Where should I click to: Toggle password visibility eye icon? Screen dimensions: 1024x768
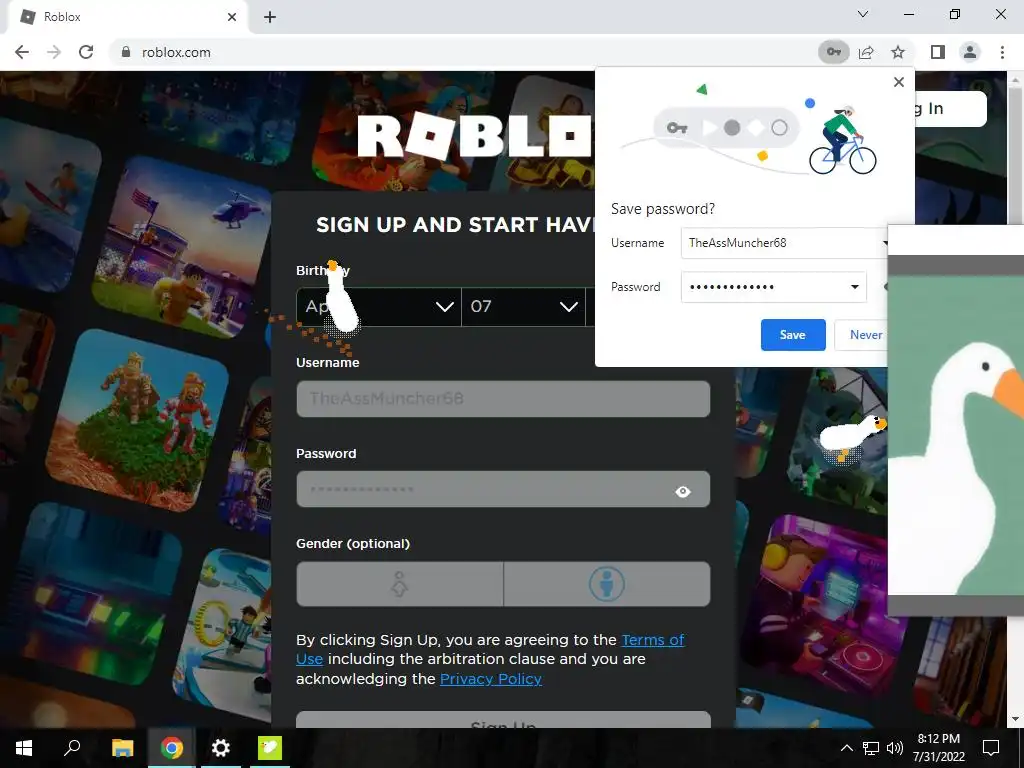click(x=683, y=491)
